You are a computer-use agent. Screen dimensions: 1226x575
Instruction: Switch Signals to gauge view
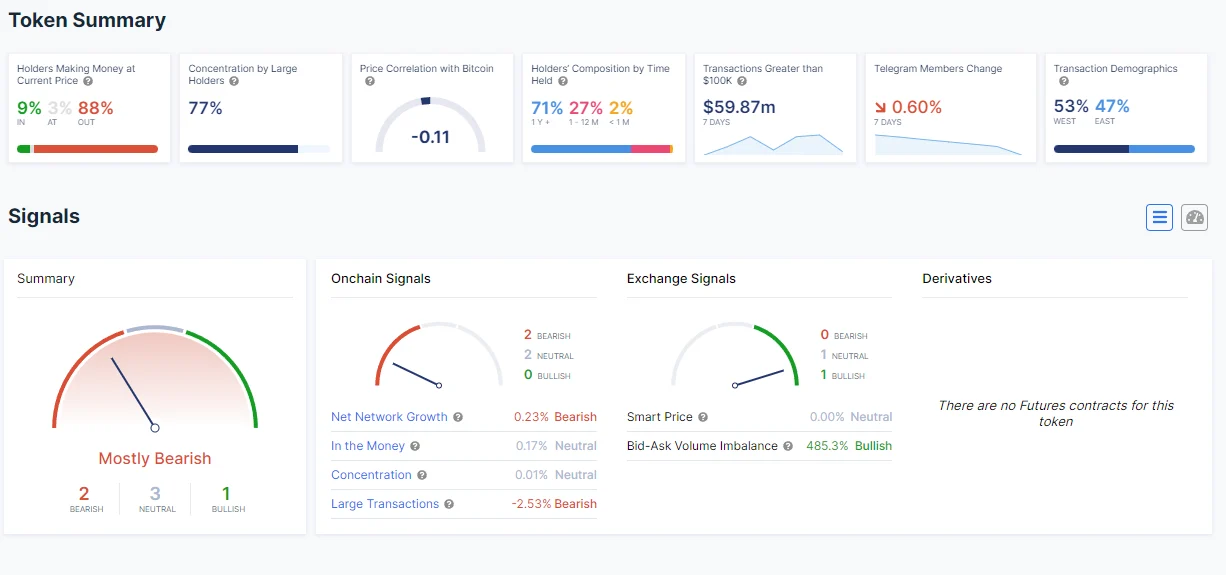pyautogui.click(x=1194, y=217)
